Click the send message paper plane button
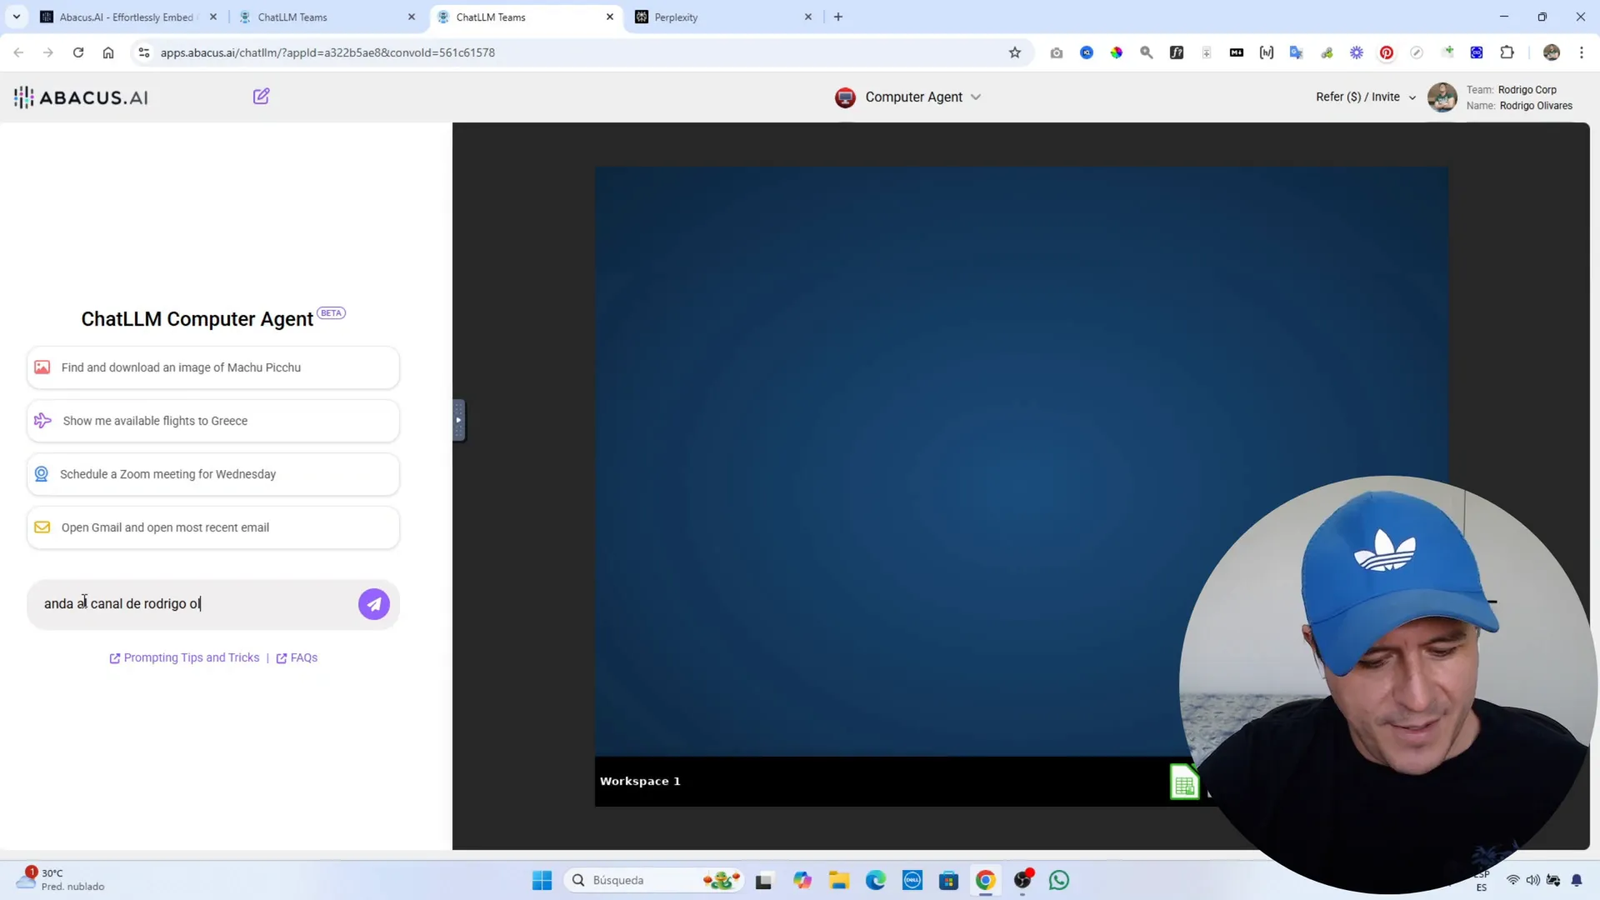 pyautogui.click(x=373, y=603)
